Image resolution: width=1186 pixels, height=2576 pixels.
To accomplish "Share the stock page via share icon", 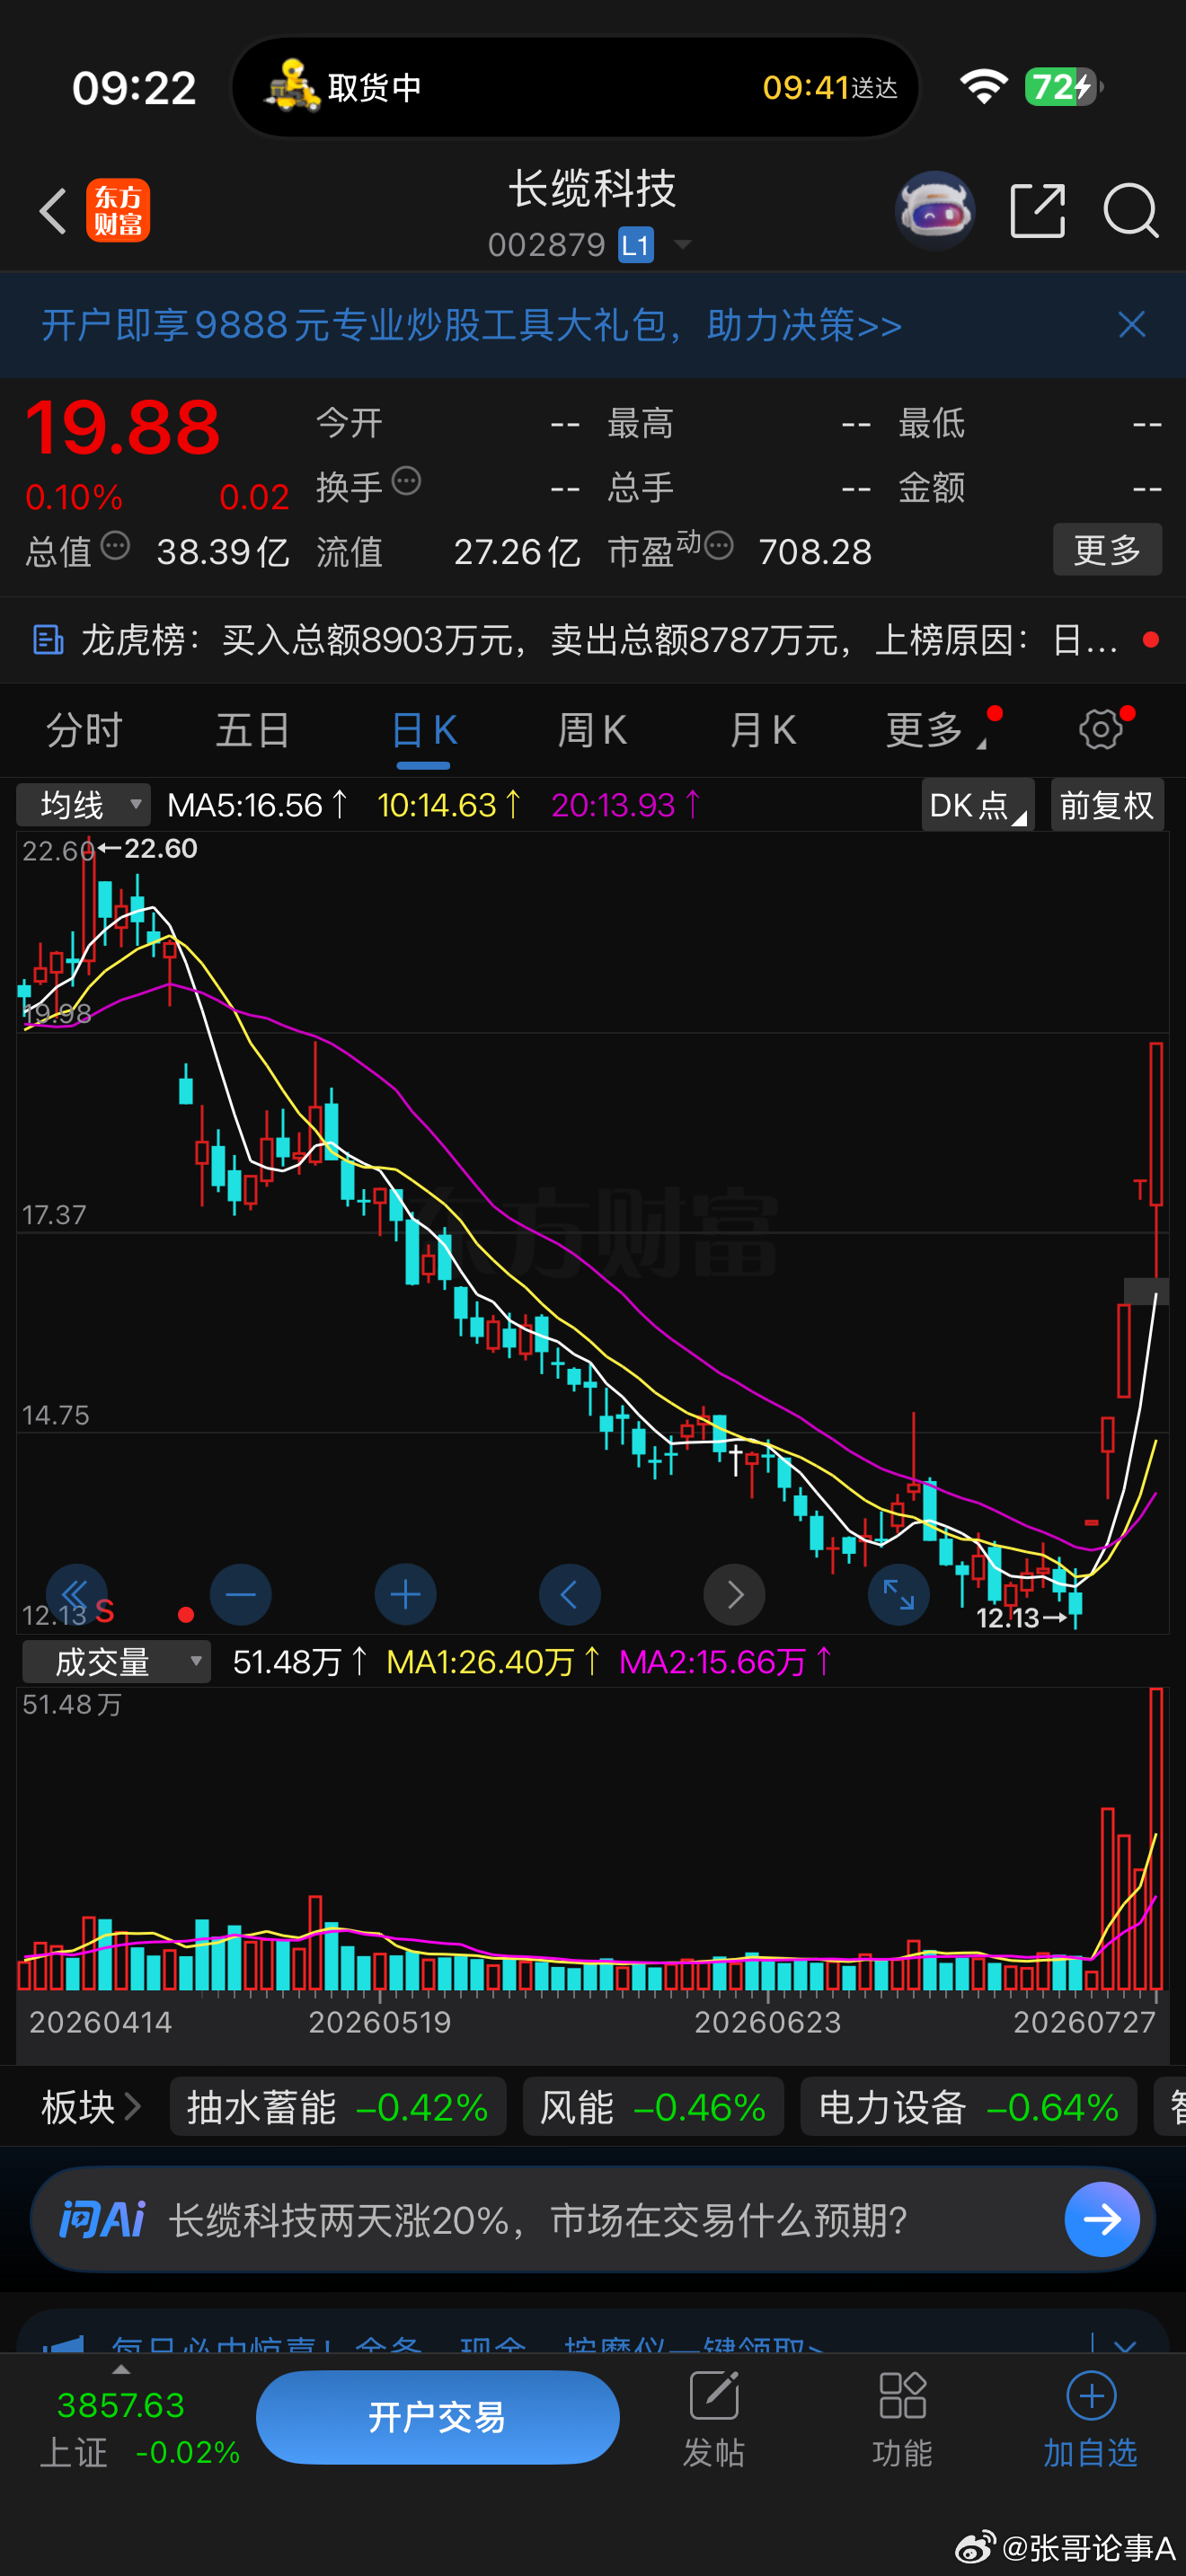I will [x=1037, y=210].
